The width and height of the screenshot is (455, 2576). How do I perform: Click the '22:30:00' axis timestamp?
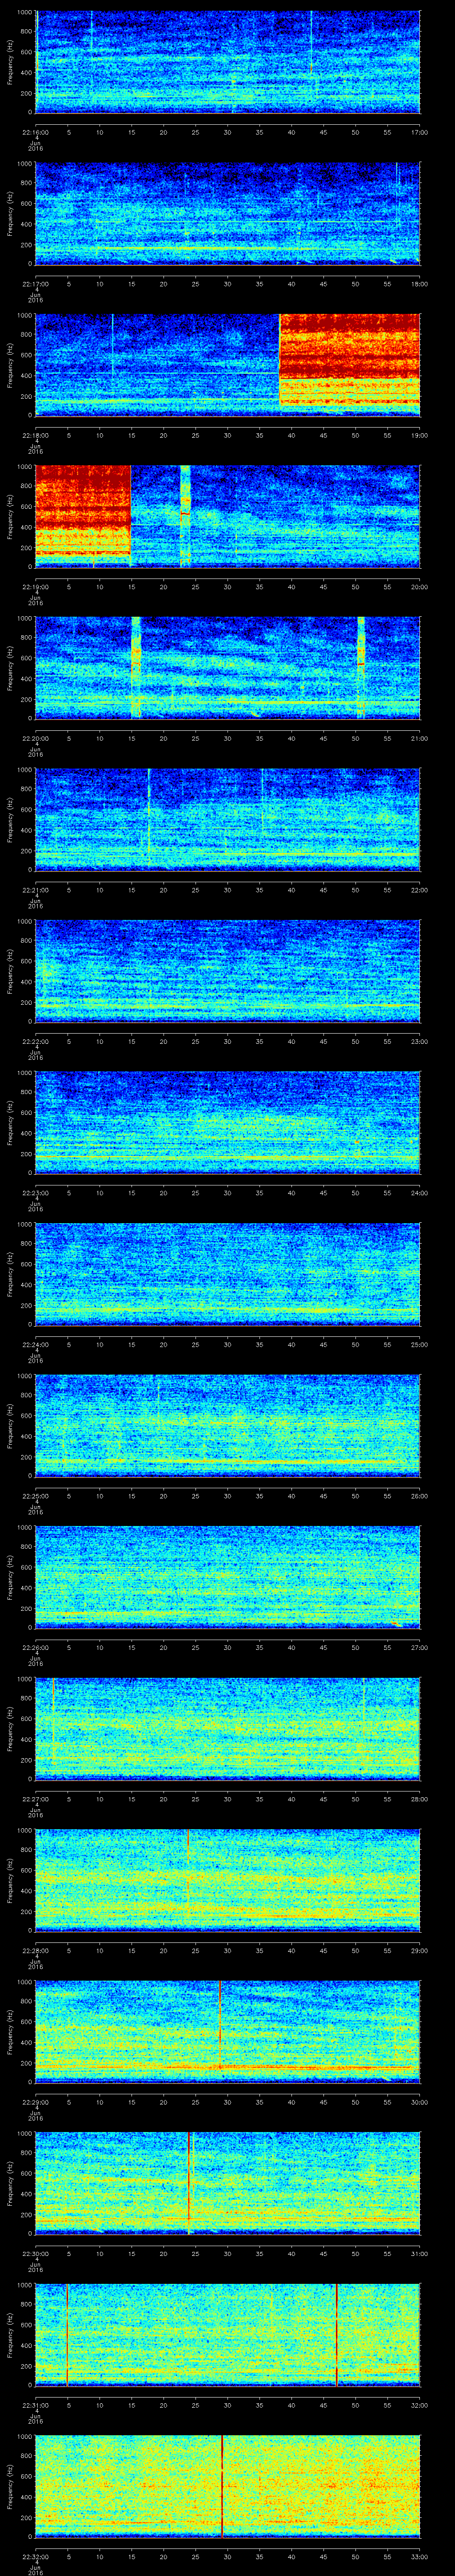click(x=35, y=2252)
